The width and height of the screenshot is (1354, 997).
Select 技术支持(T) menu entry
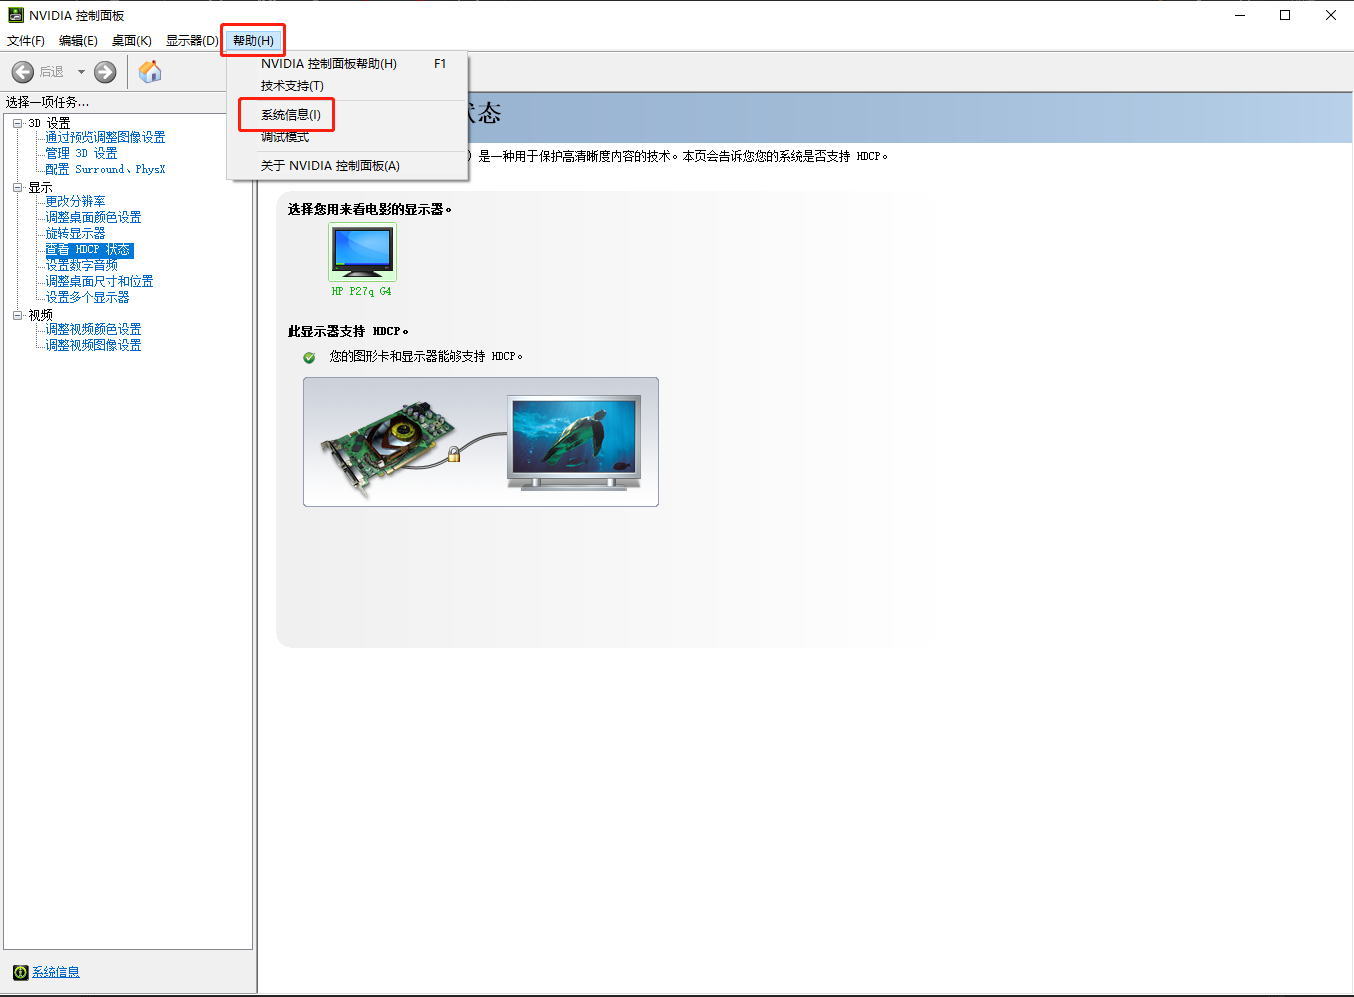[347, 86]
